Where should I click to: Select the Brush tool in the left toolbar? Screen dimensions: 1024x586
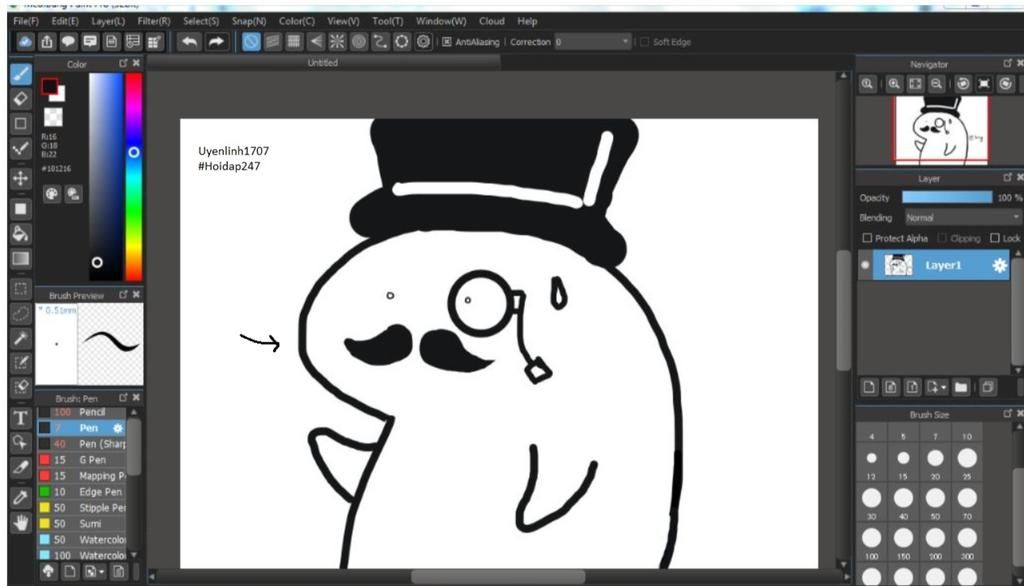(21, 74)
